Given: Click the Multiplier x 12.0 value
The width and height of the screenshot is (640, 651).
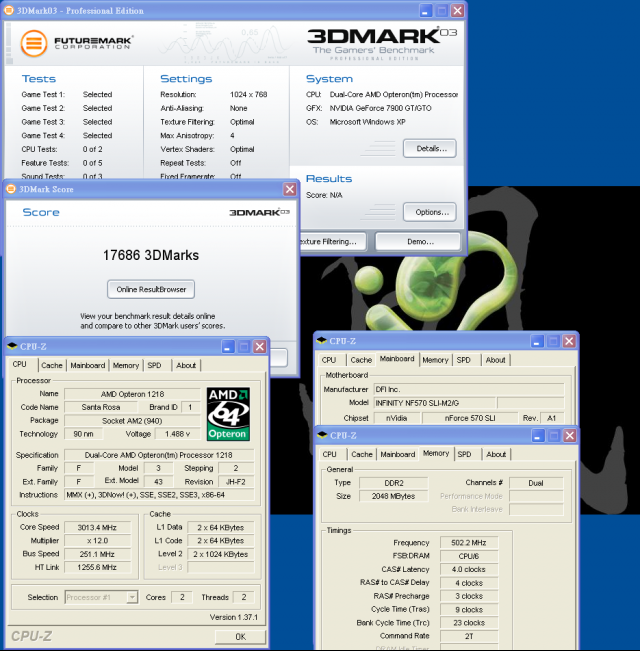Looking at the screenshot, I should pos(97,541).
